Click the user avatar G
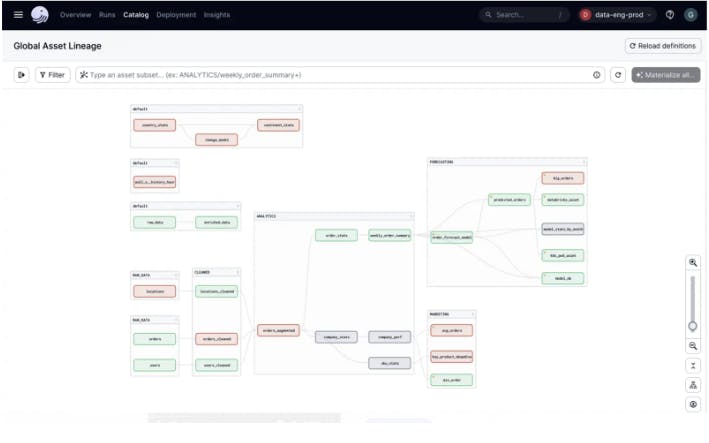The width and height of the screenshot is (709, 443). point(690,15)
